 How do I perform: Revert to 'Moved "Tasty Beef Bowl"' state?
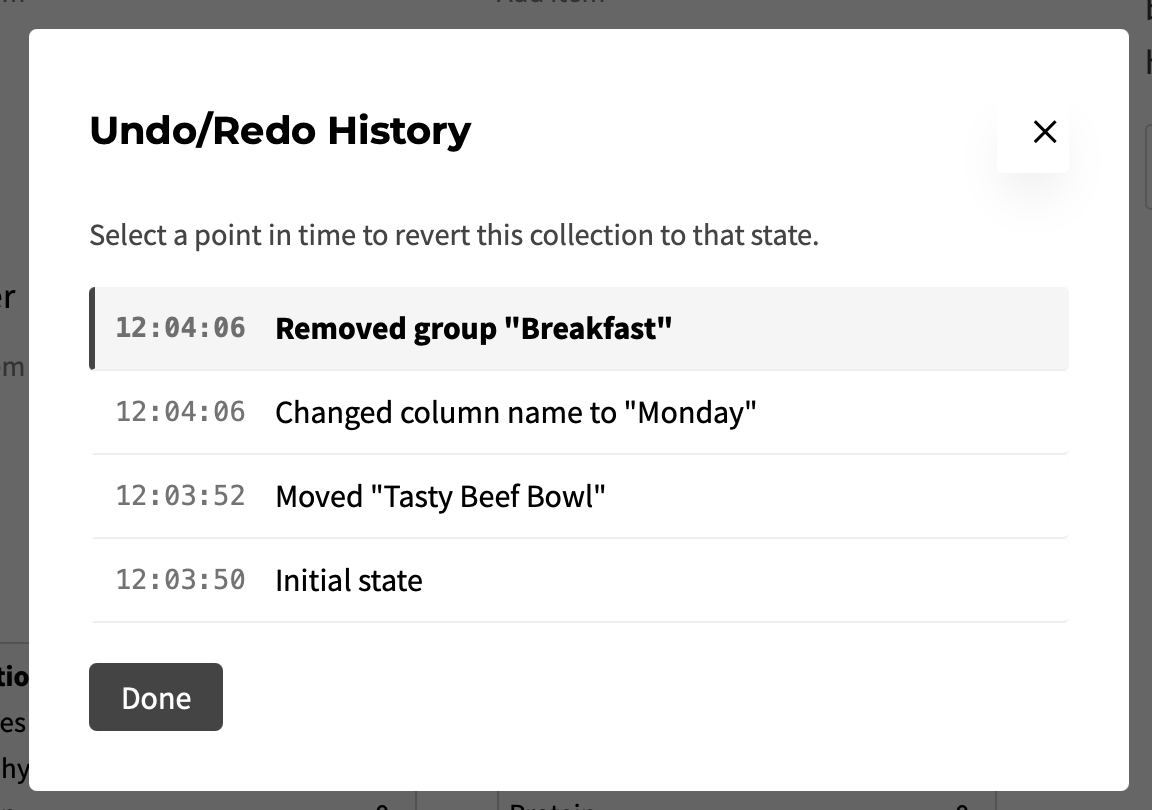(440, 496)
